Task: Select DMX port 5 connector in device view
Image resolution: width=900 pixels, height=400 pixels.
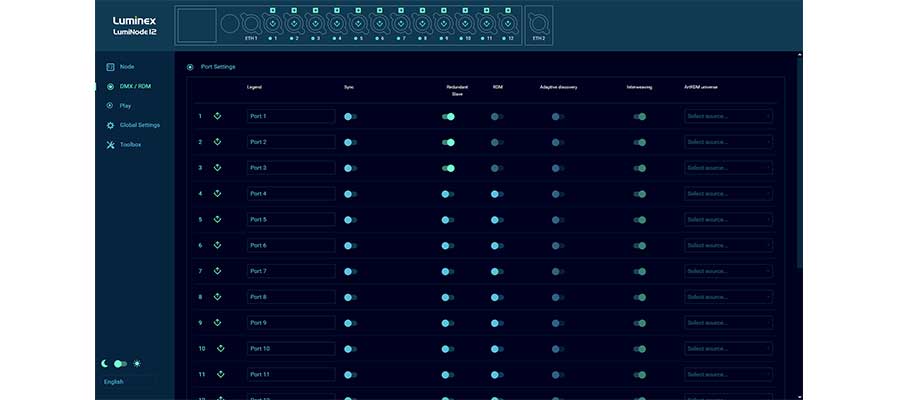Action: point(358,24)
